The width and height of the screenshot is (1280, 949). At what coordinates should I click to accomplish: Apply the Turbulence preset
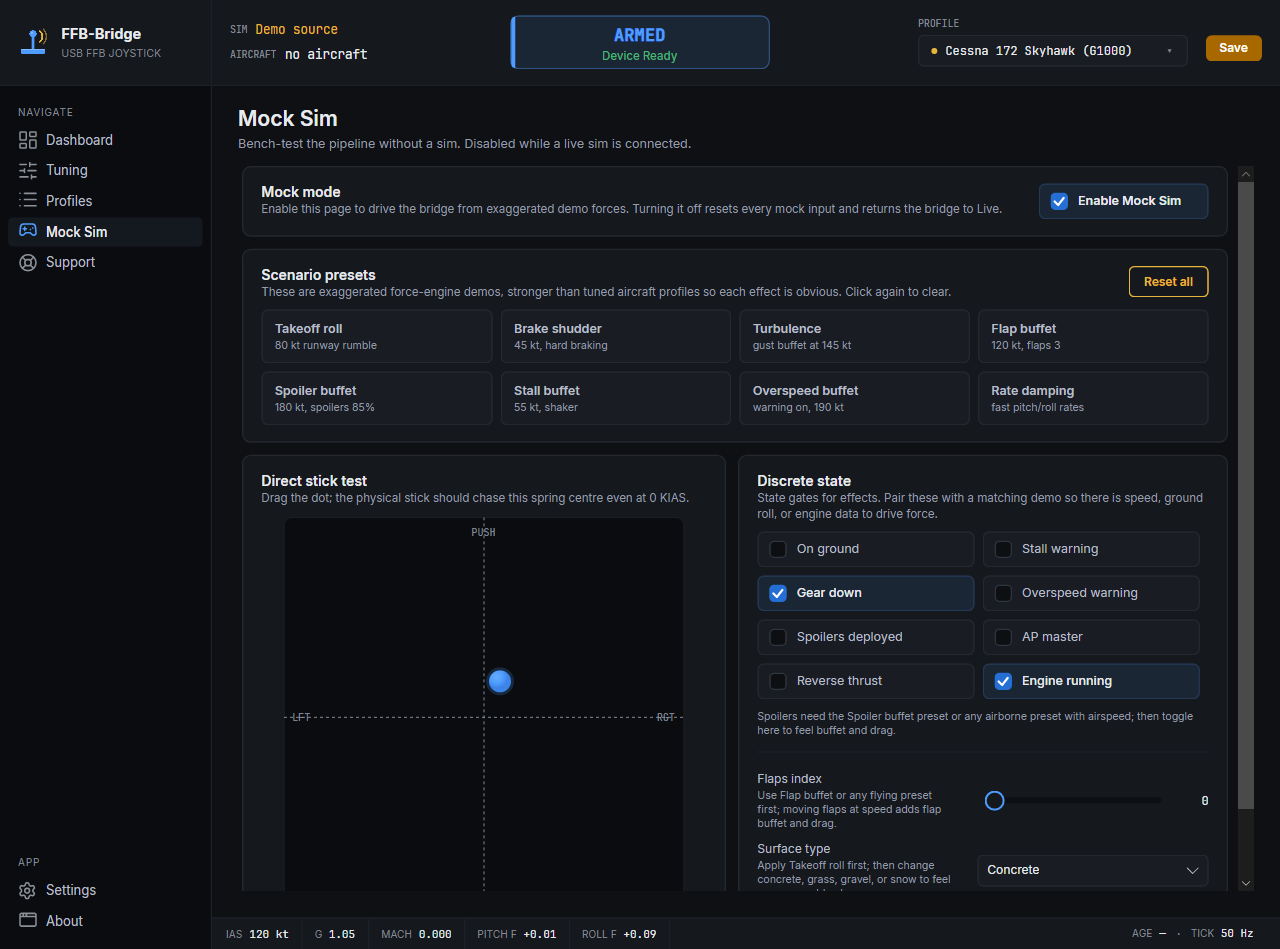coord(854,336)
